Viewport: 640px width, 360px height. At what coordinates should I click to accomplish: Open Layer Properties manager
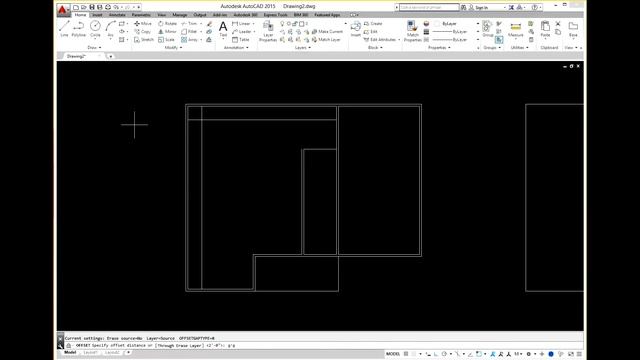point(268,31)
